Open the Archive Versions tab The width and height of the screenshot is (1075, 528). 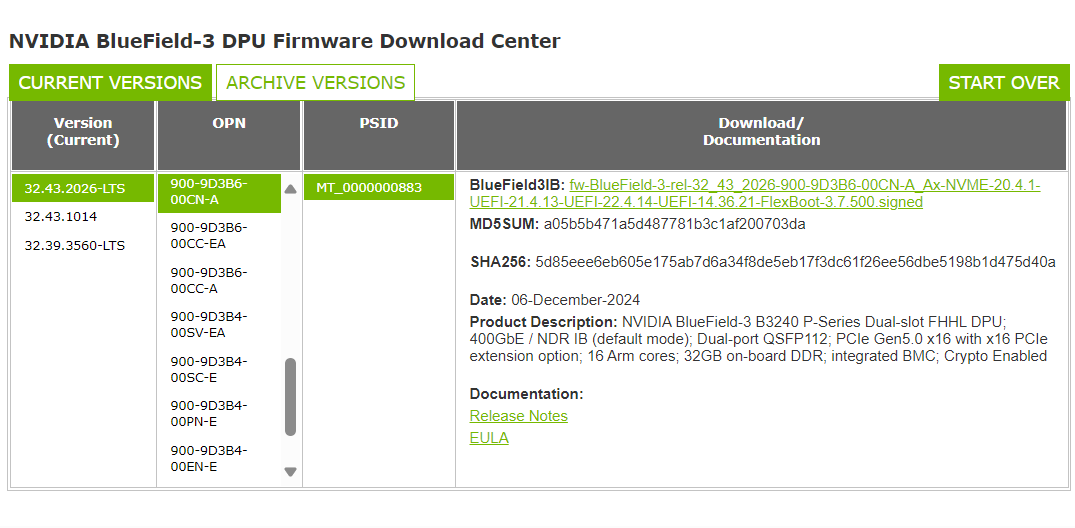[315, 83]
